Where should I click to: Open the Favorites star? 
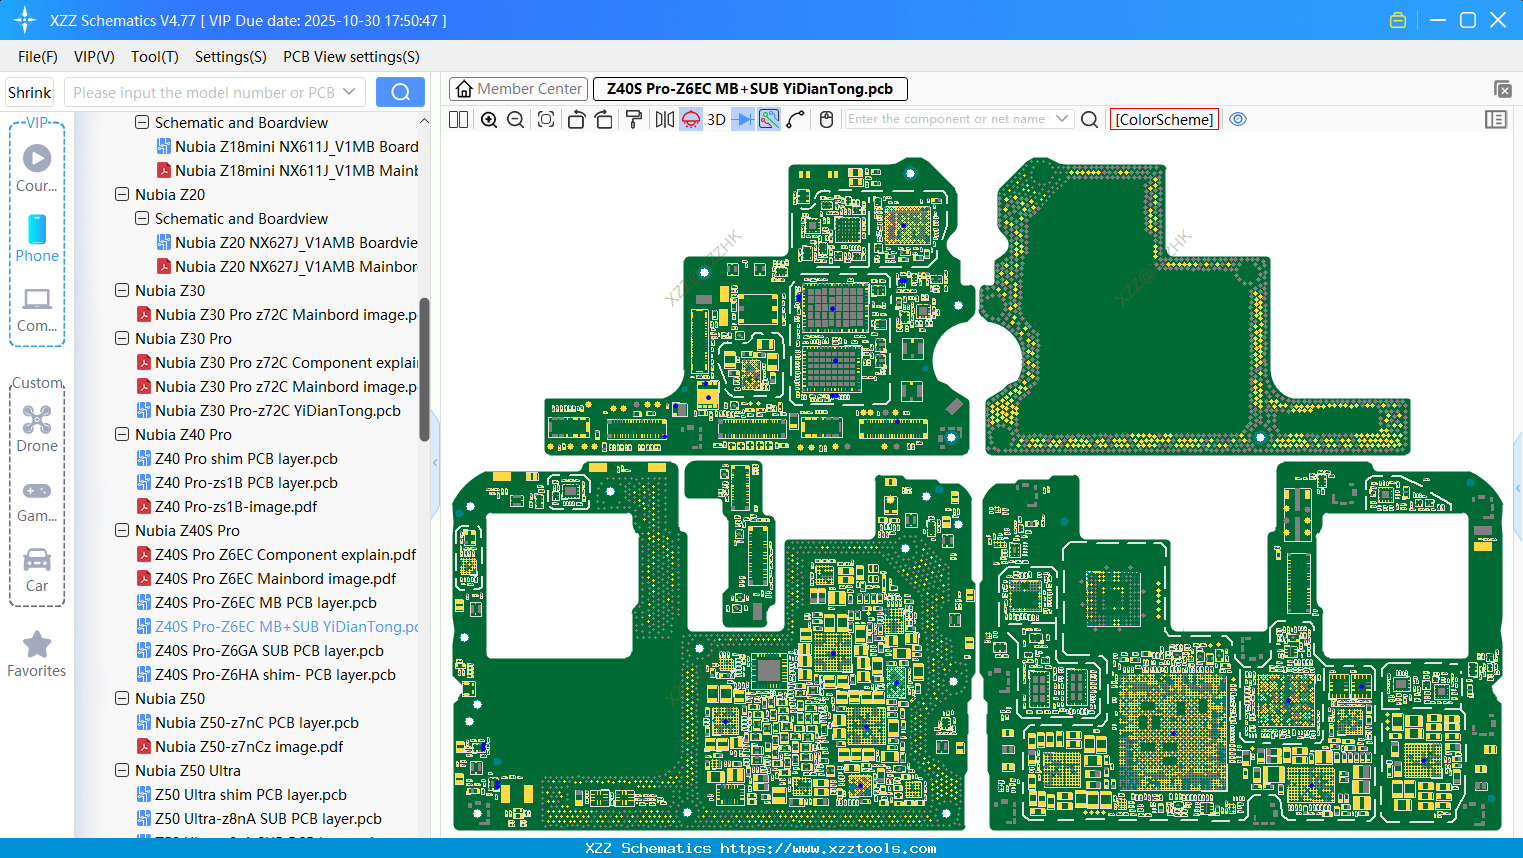click(x=37, y=654)
